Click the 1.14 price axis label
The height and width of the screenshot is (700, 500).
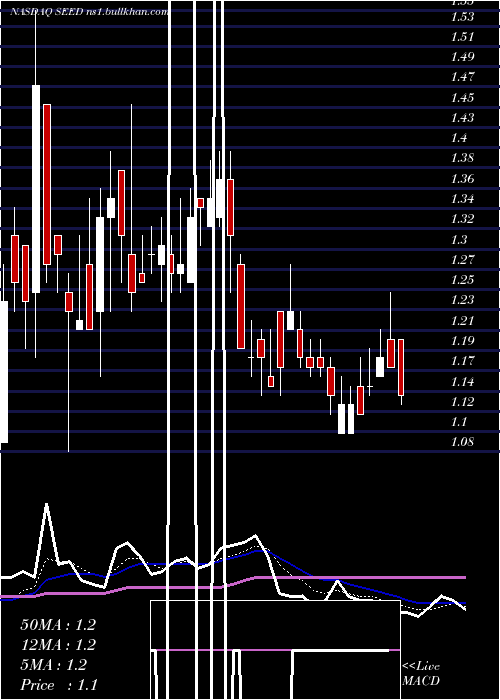pos(462,382)
